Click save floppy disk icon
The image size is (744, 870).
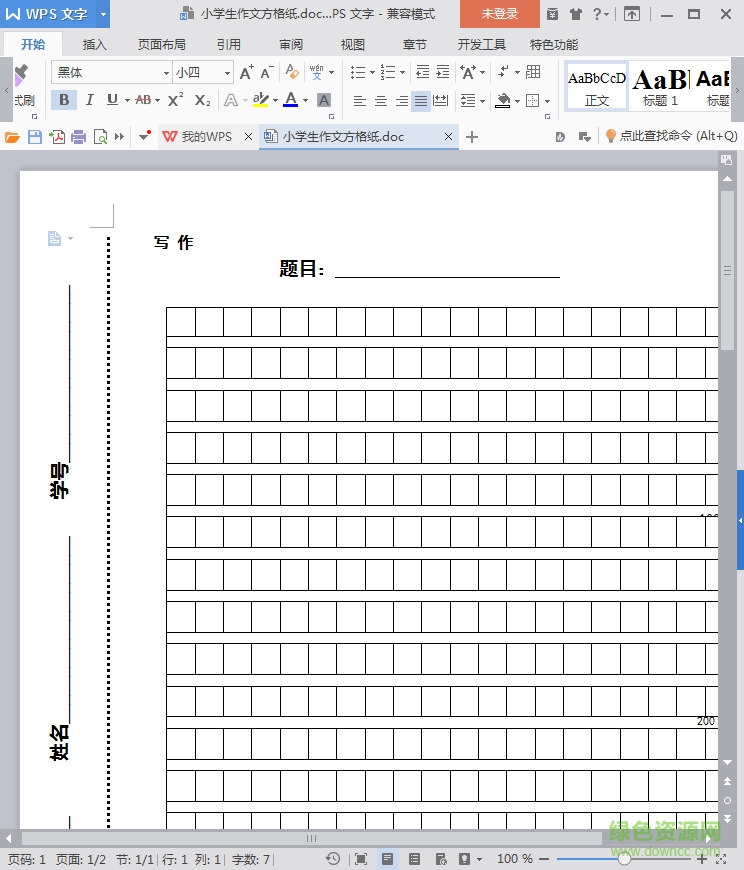point(35,137)
